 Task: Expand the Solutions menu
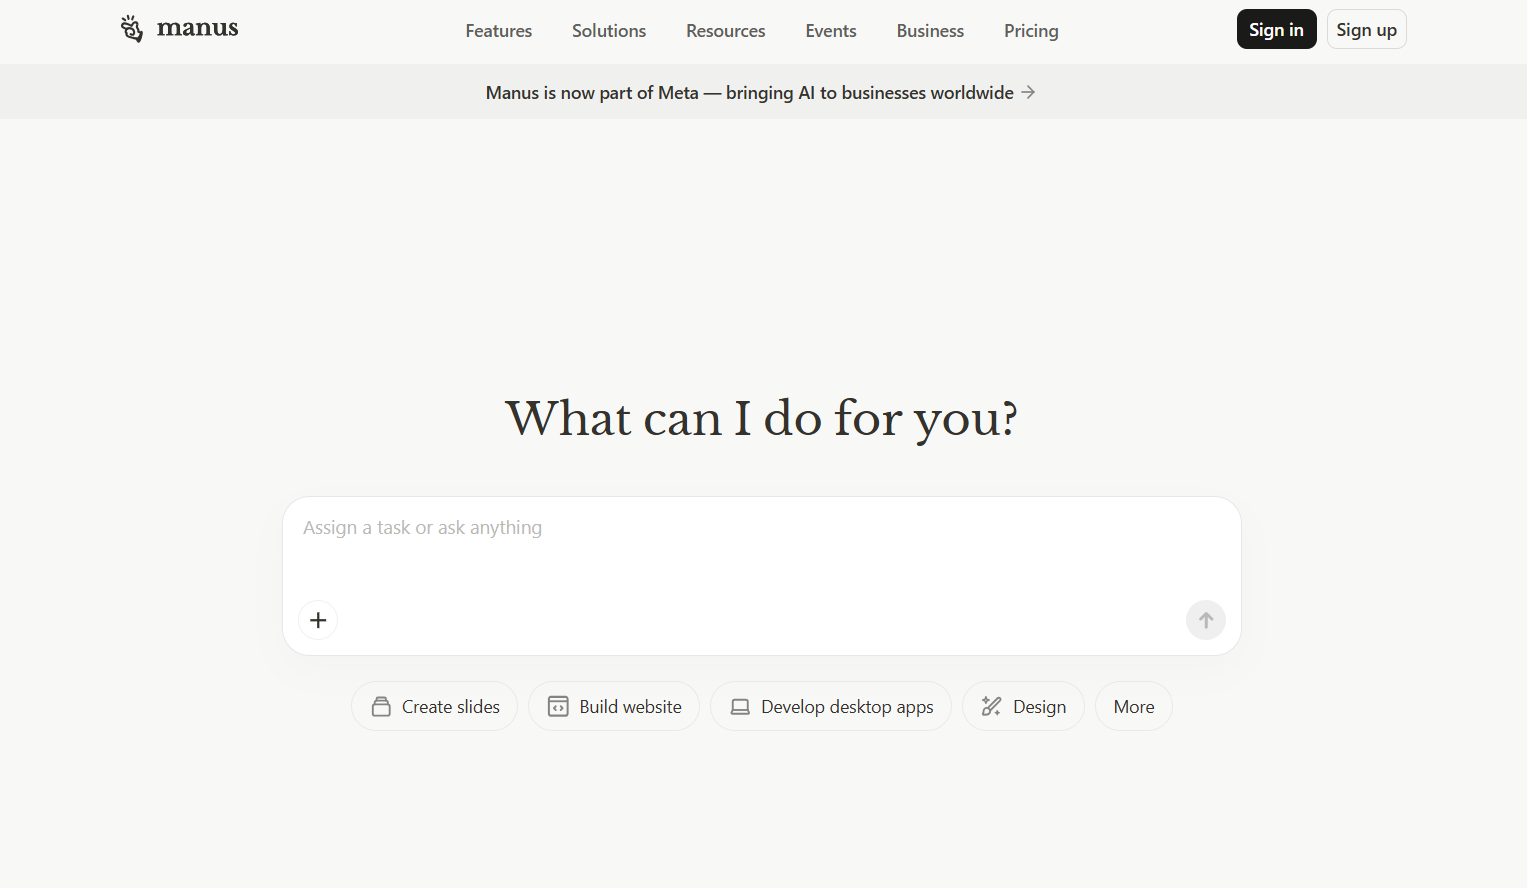pyautogui.click(x=608, y=31)
